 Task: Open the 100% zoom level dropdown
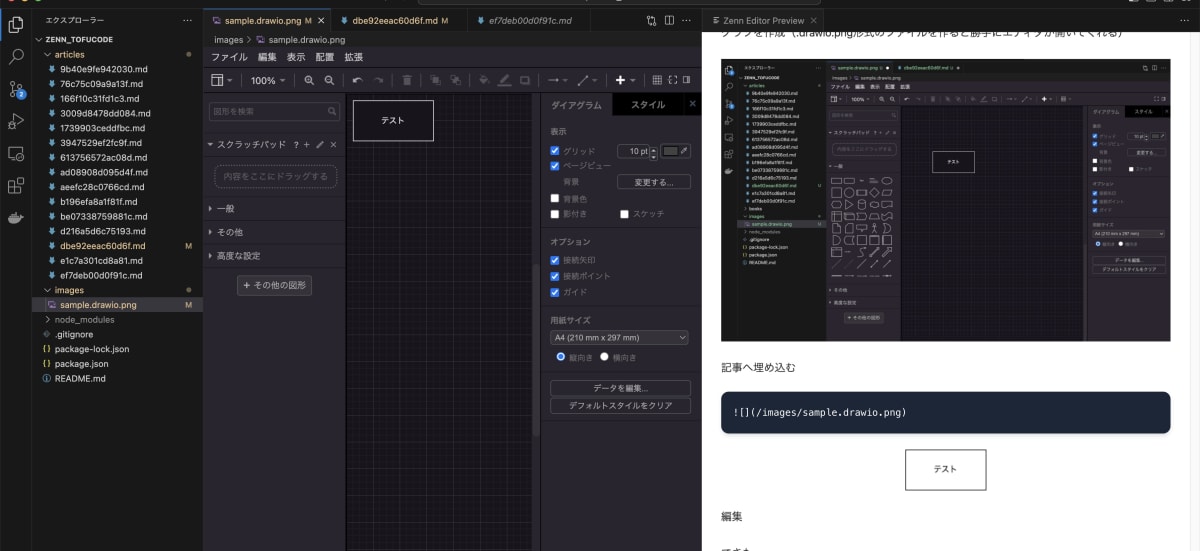pos(268,80)
